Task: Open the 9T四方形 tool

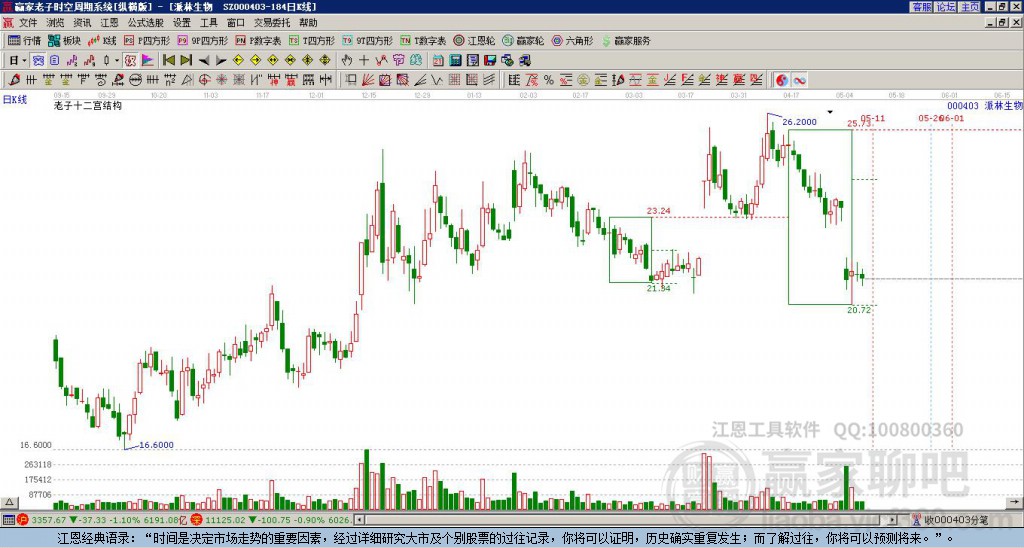Action: (x=368, y=40)
